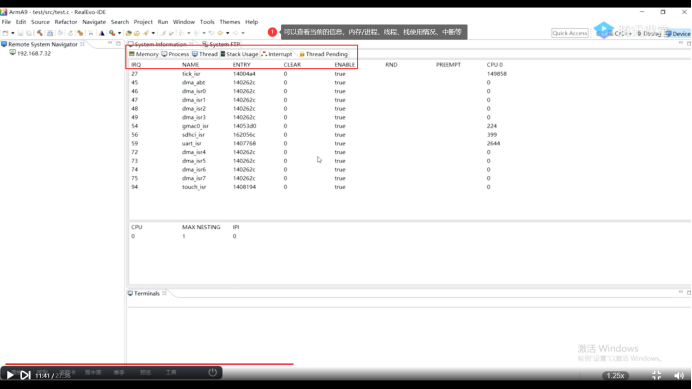Open the Process sub-tab
The height and width of the screenshot is (389, 692).
click(175, 54)
